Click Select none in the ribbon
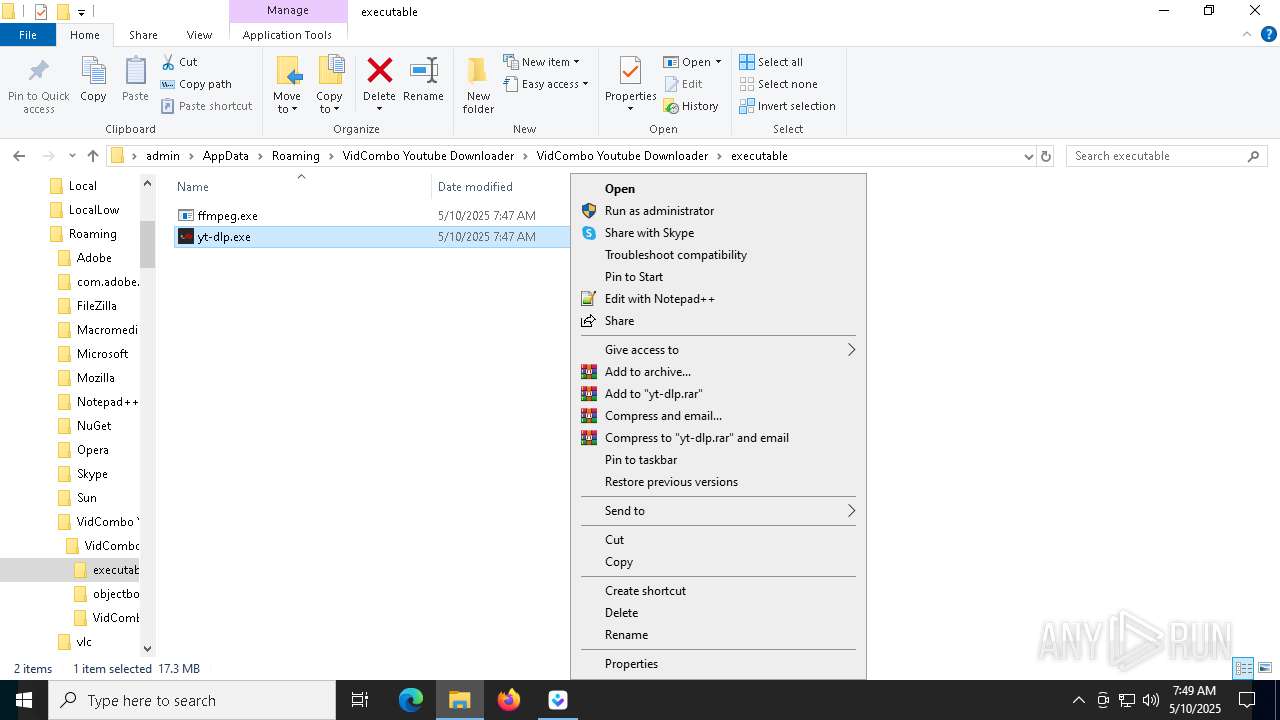Screen dimensions: 1280x720 click(x=778, y=84)
